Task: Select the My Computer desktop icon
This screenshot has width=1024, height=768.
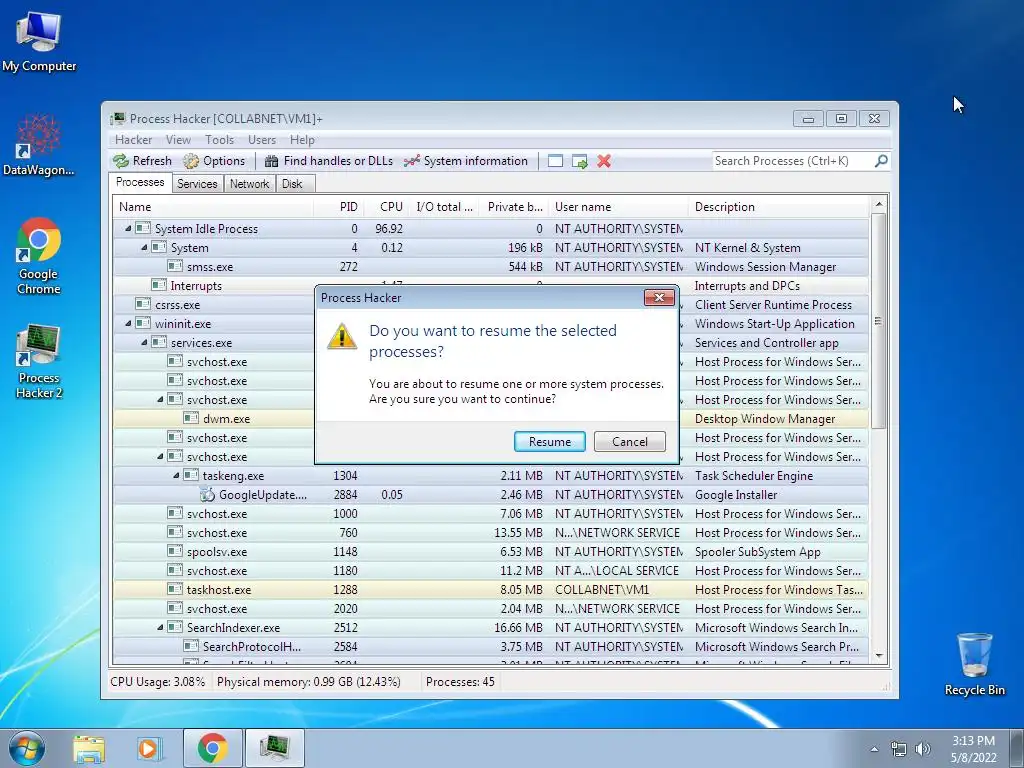Action: click(39, 42)
